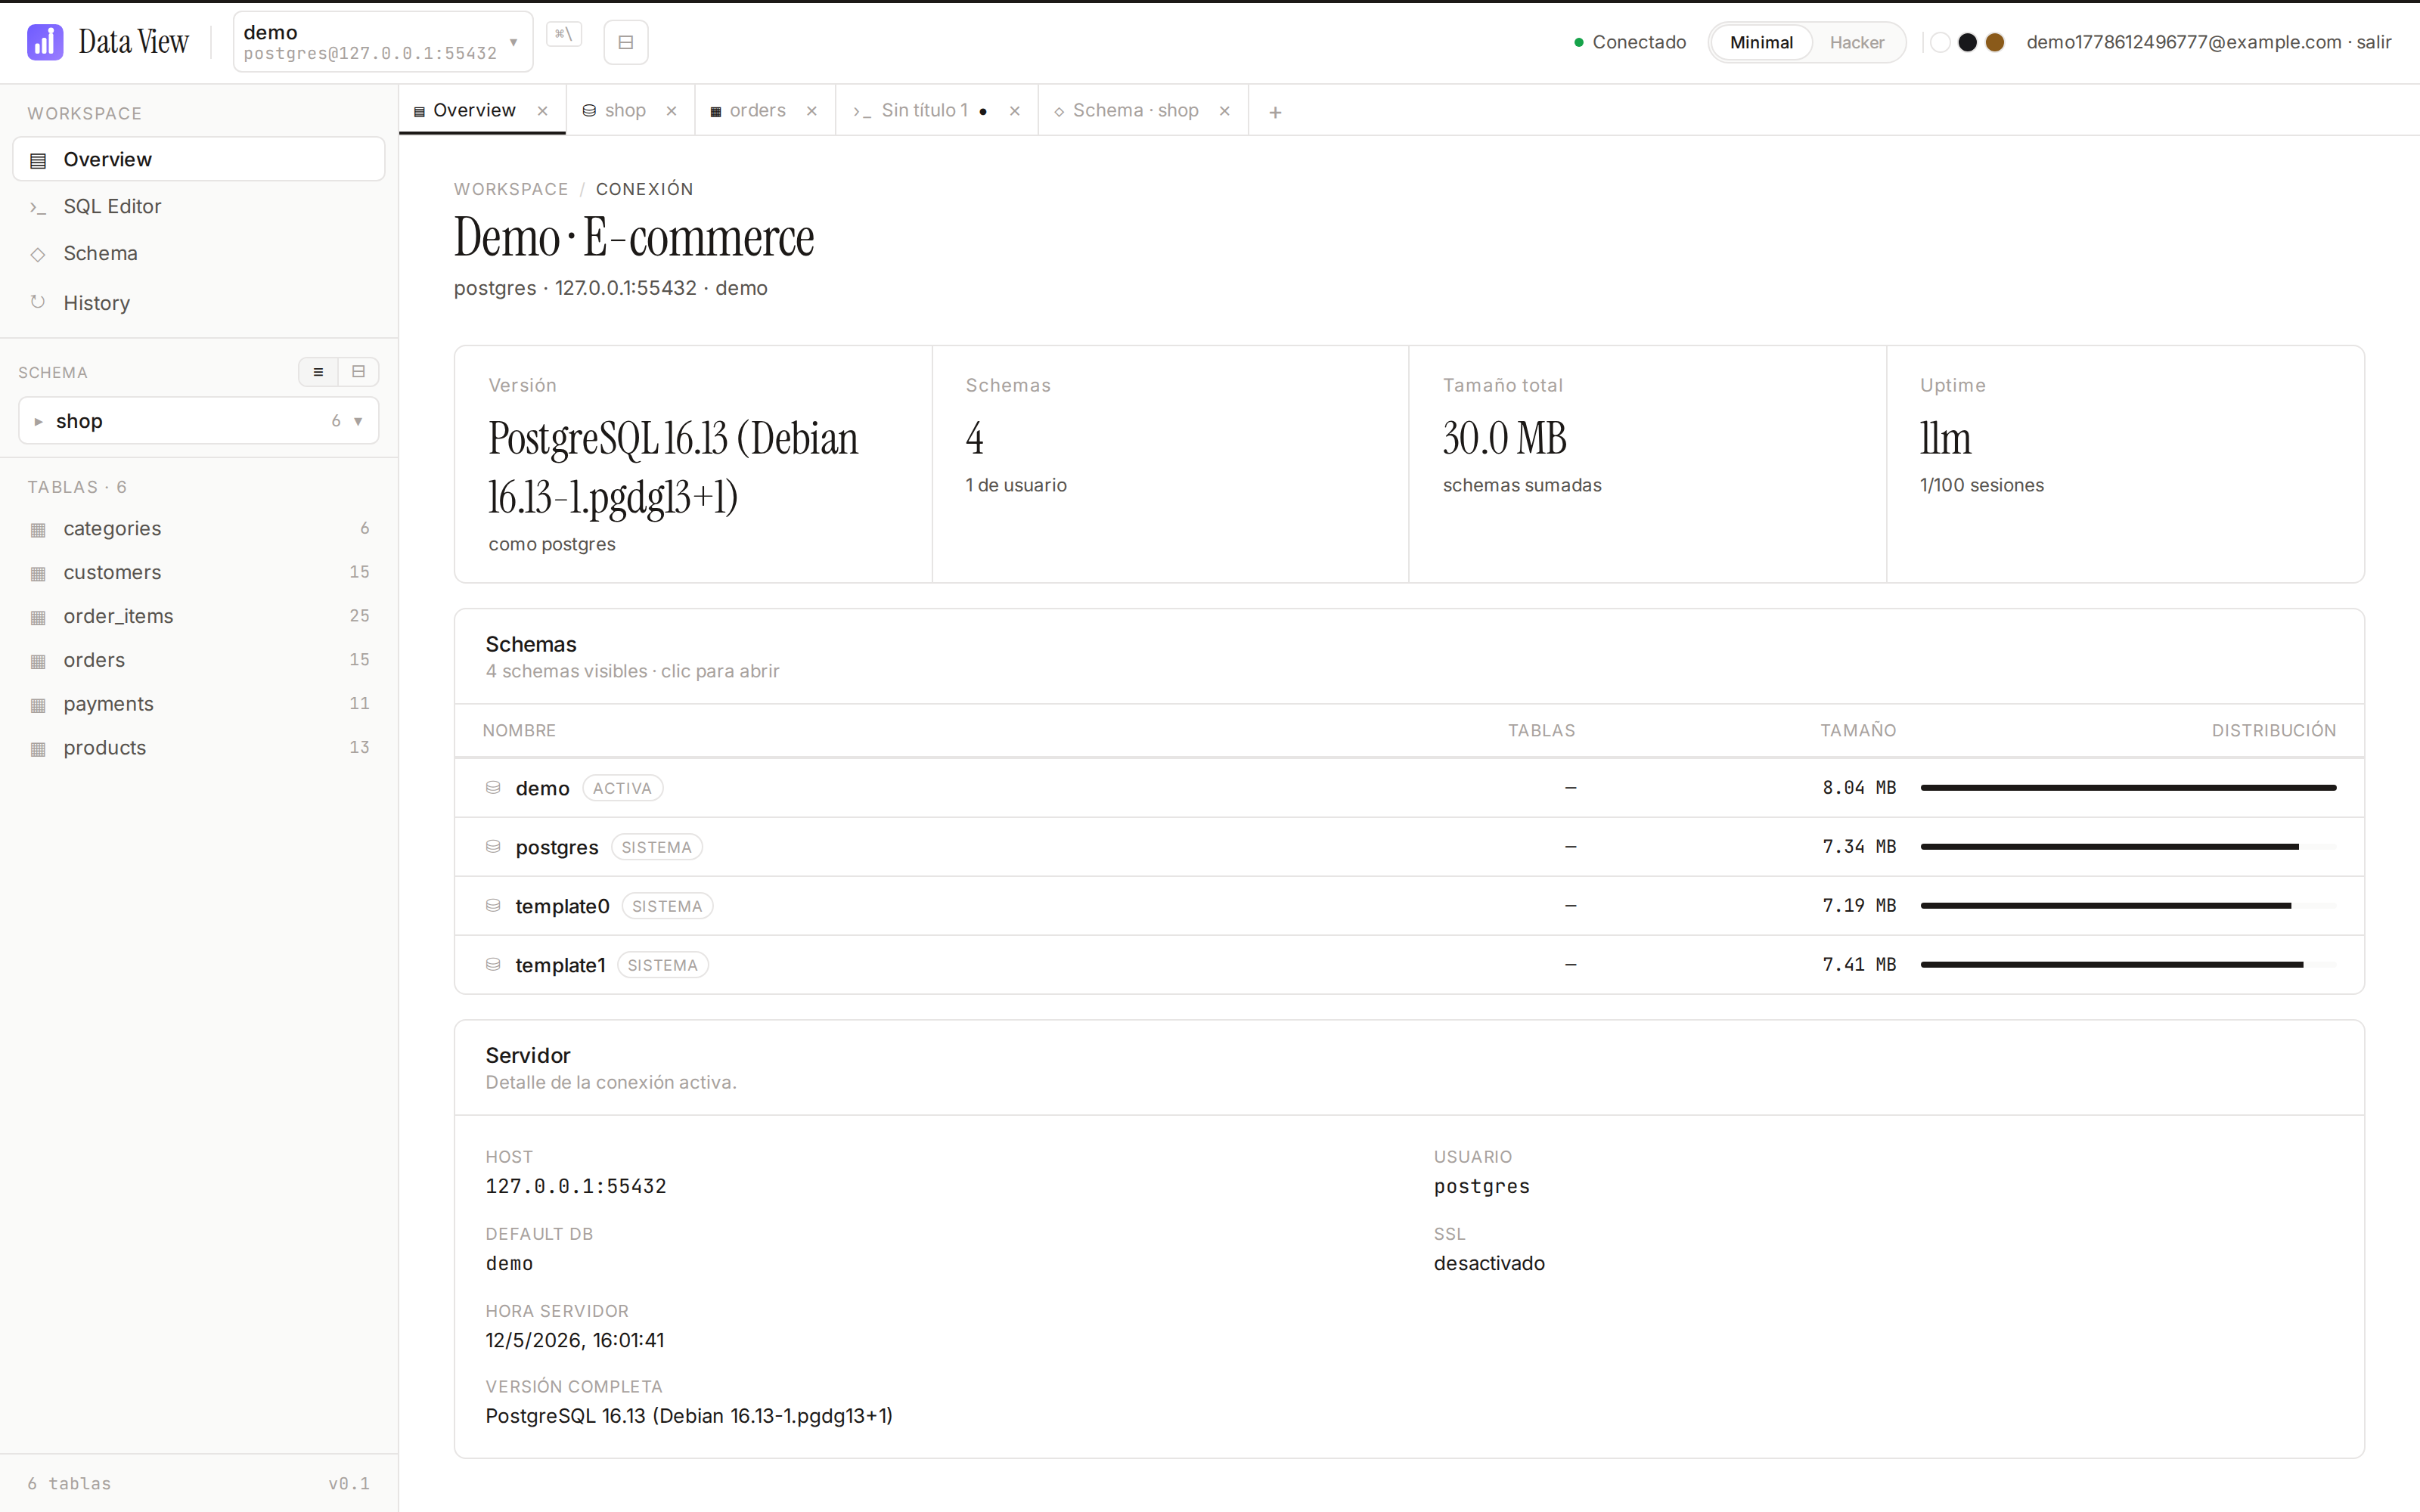Open the demo connection dropdown
2420x1512 pixels.
tap(383, 42)
